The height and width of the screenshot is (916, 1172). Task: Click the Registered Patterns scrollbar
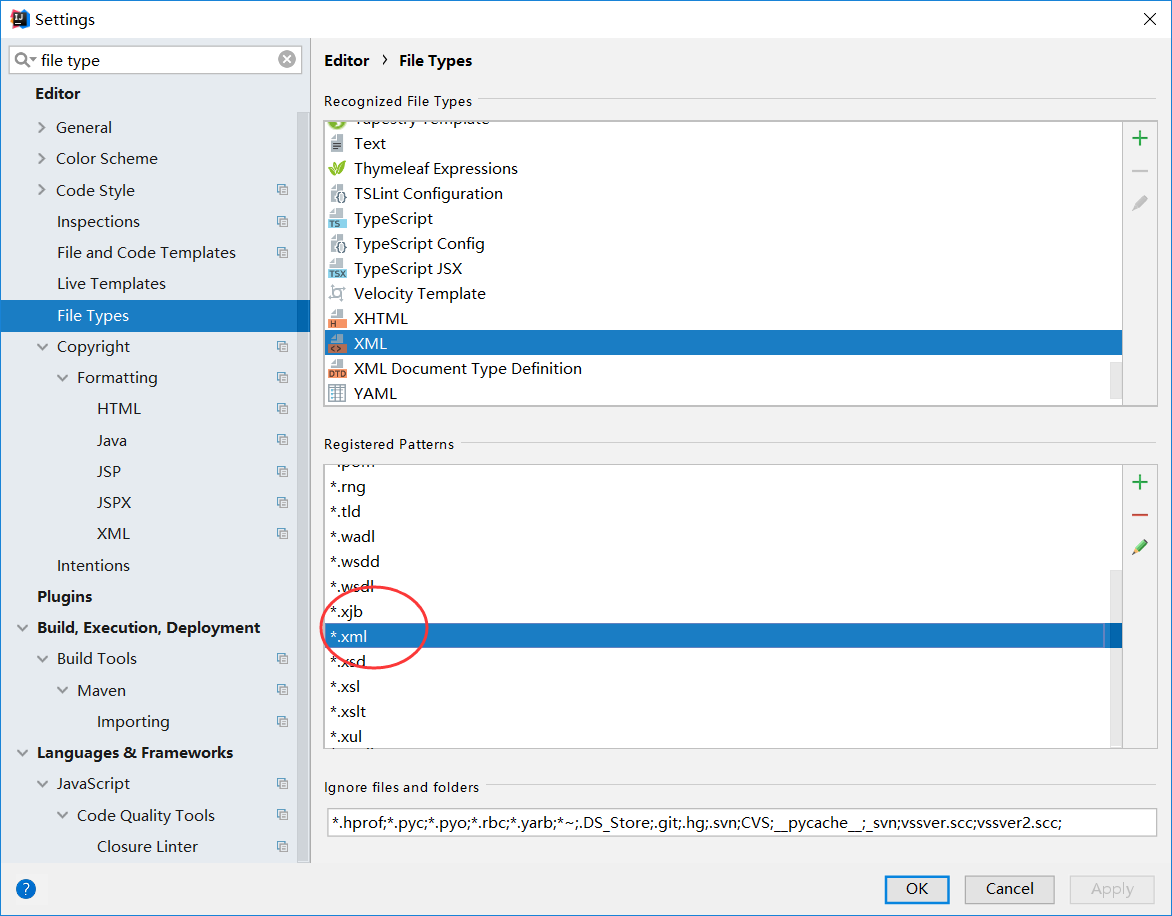tap(1116, 657)
